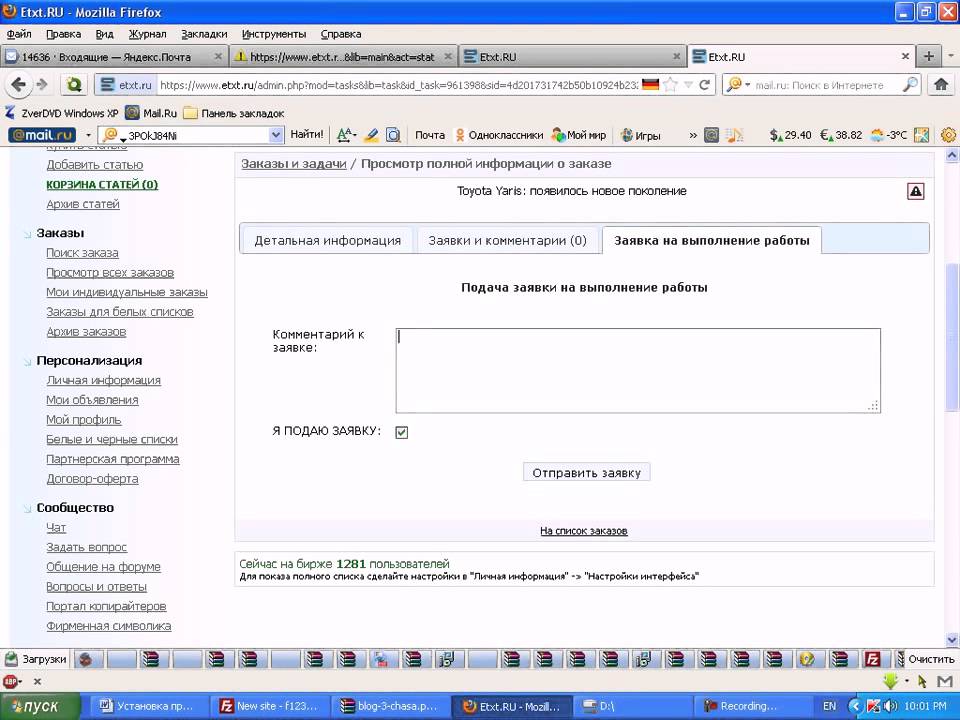Open the Журнал menu
Screen dimensions: 960x720
point(147,34)
